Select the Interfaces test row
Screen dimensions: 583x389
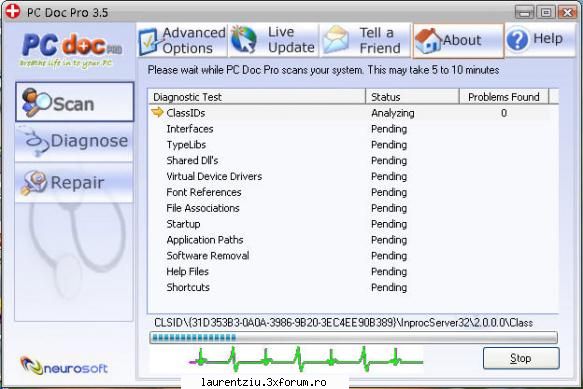pyautogui.click(x=350, y=129)
